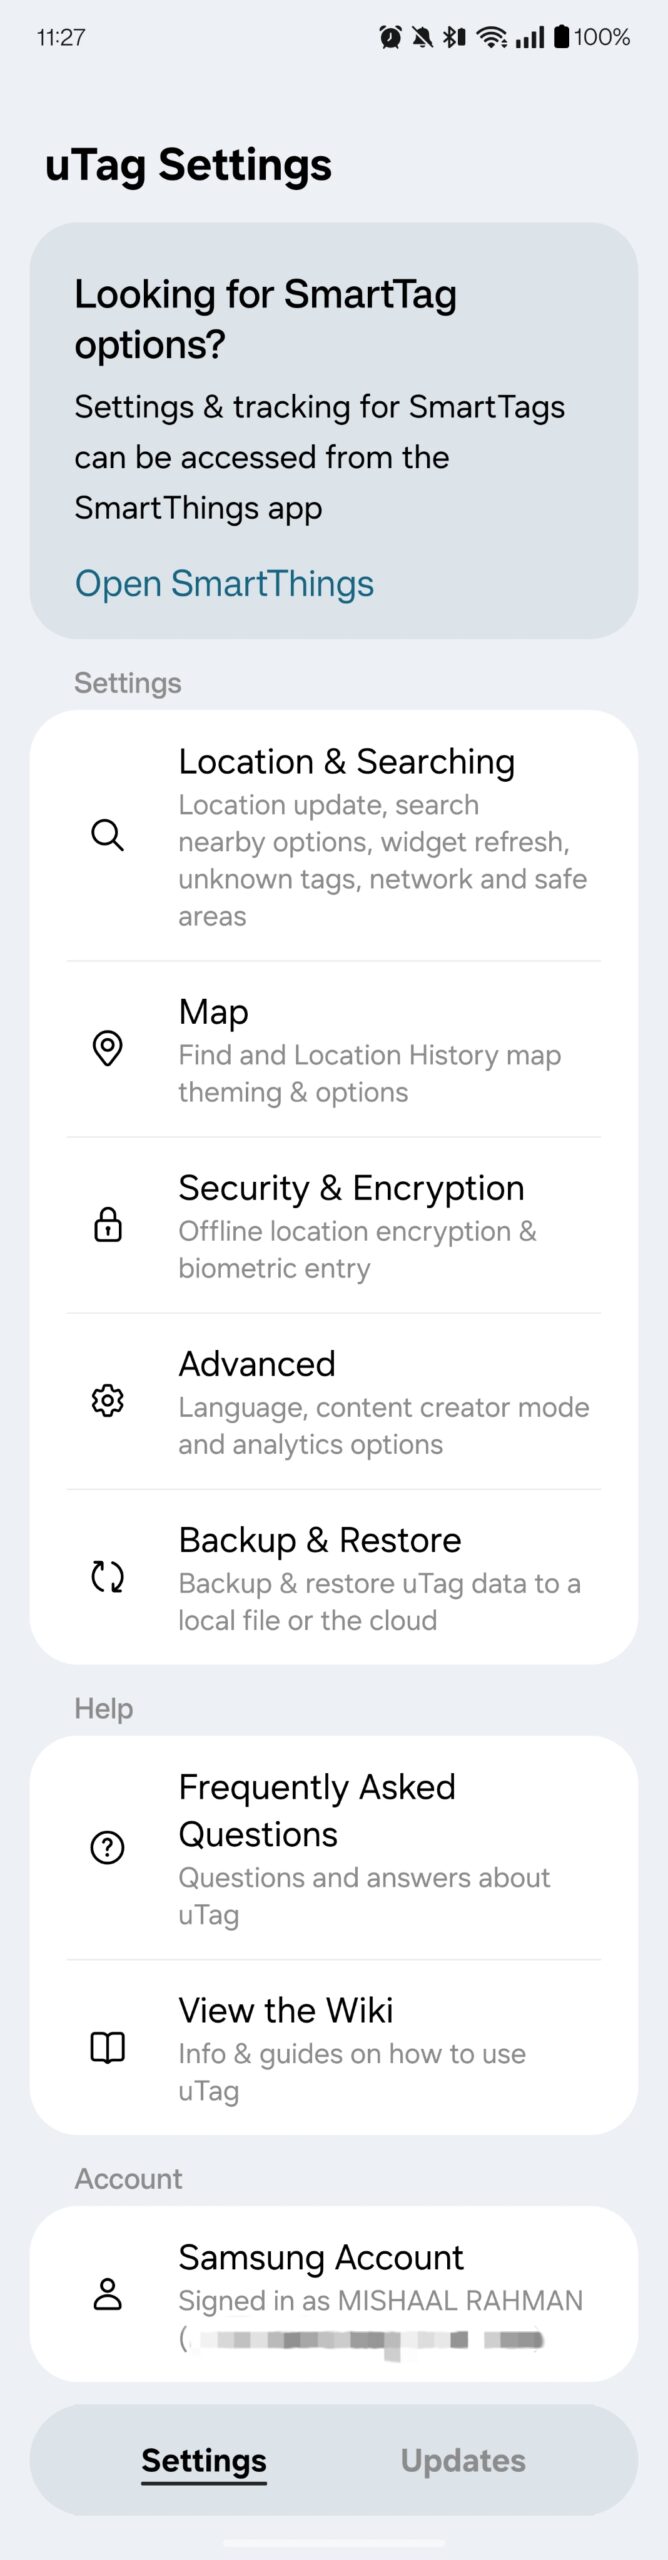Tap the map pin icon
The height and width of the screenshot is (2560, 668).
click(107, 1048)
